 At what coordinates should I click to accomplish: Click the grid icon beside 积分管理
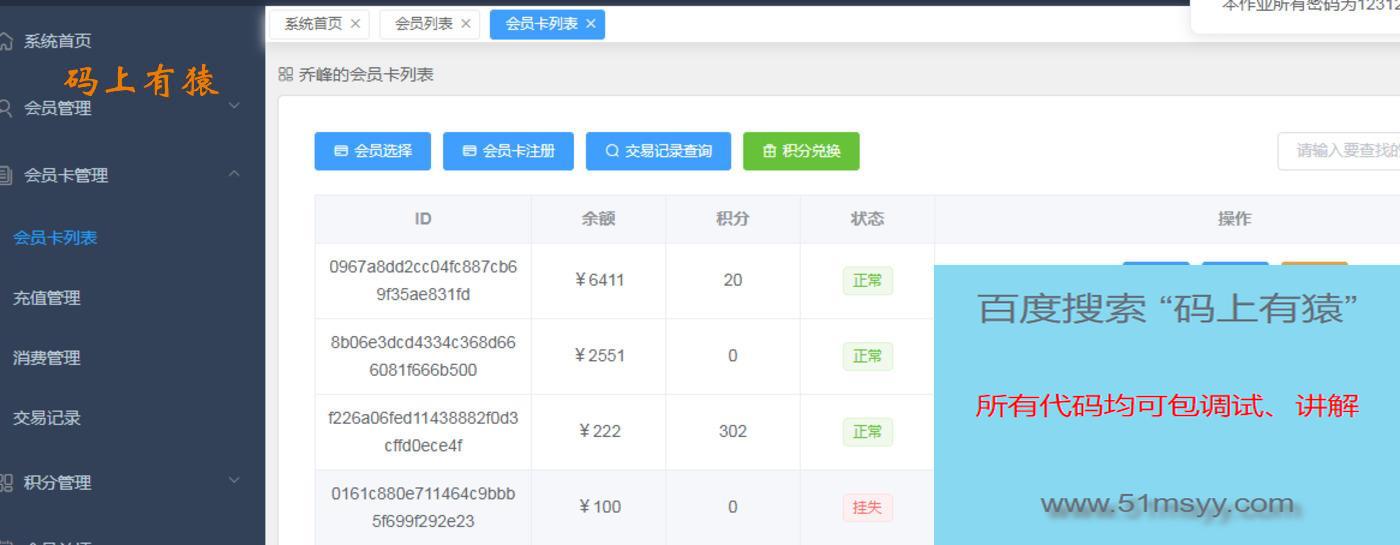[7, 483]
